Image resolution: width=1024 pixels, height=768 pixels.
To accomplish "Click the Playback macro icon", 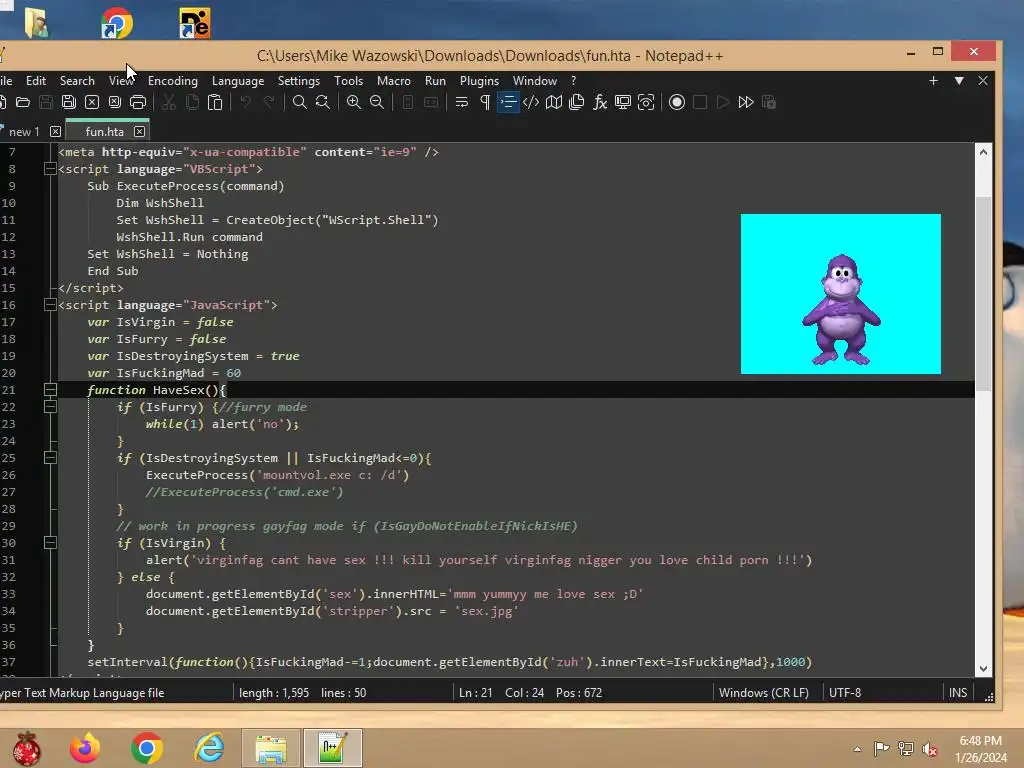I will 723,103.
